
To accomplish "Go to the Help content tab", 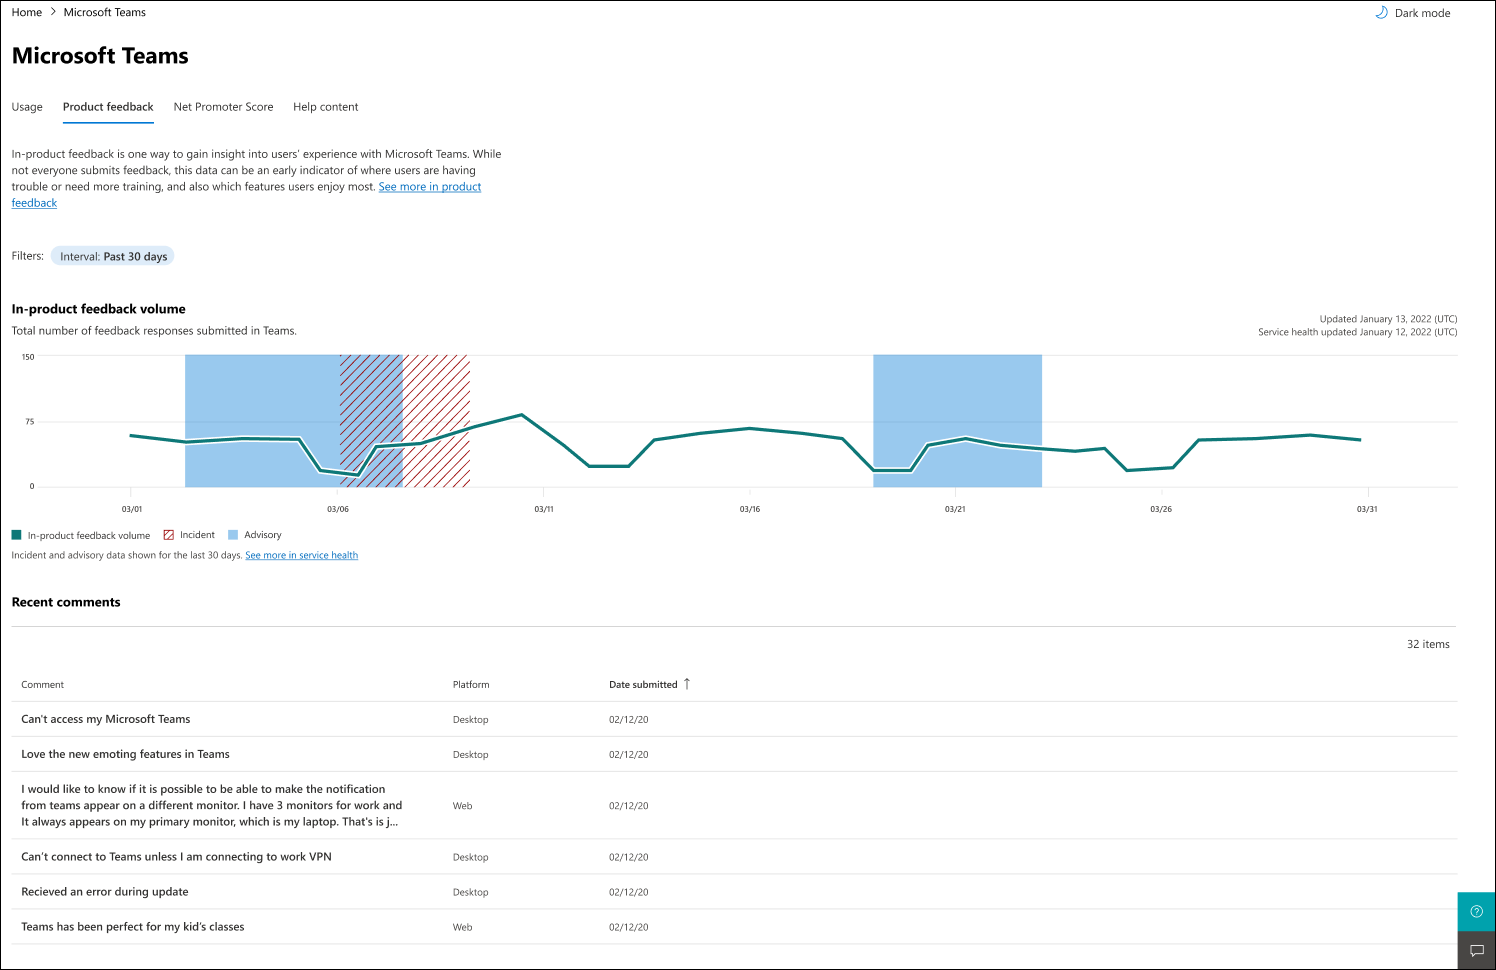I will click(x=325, y=107).
